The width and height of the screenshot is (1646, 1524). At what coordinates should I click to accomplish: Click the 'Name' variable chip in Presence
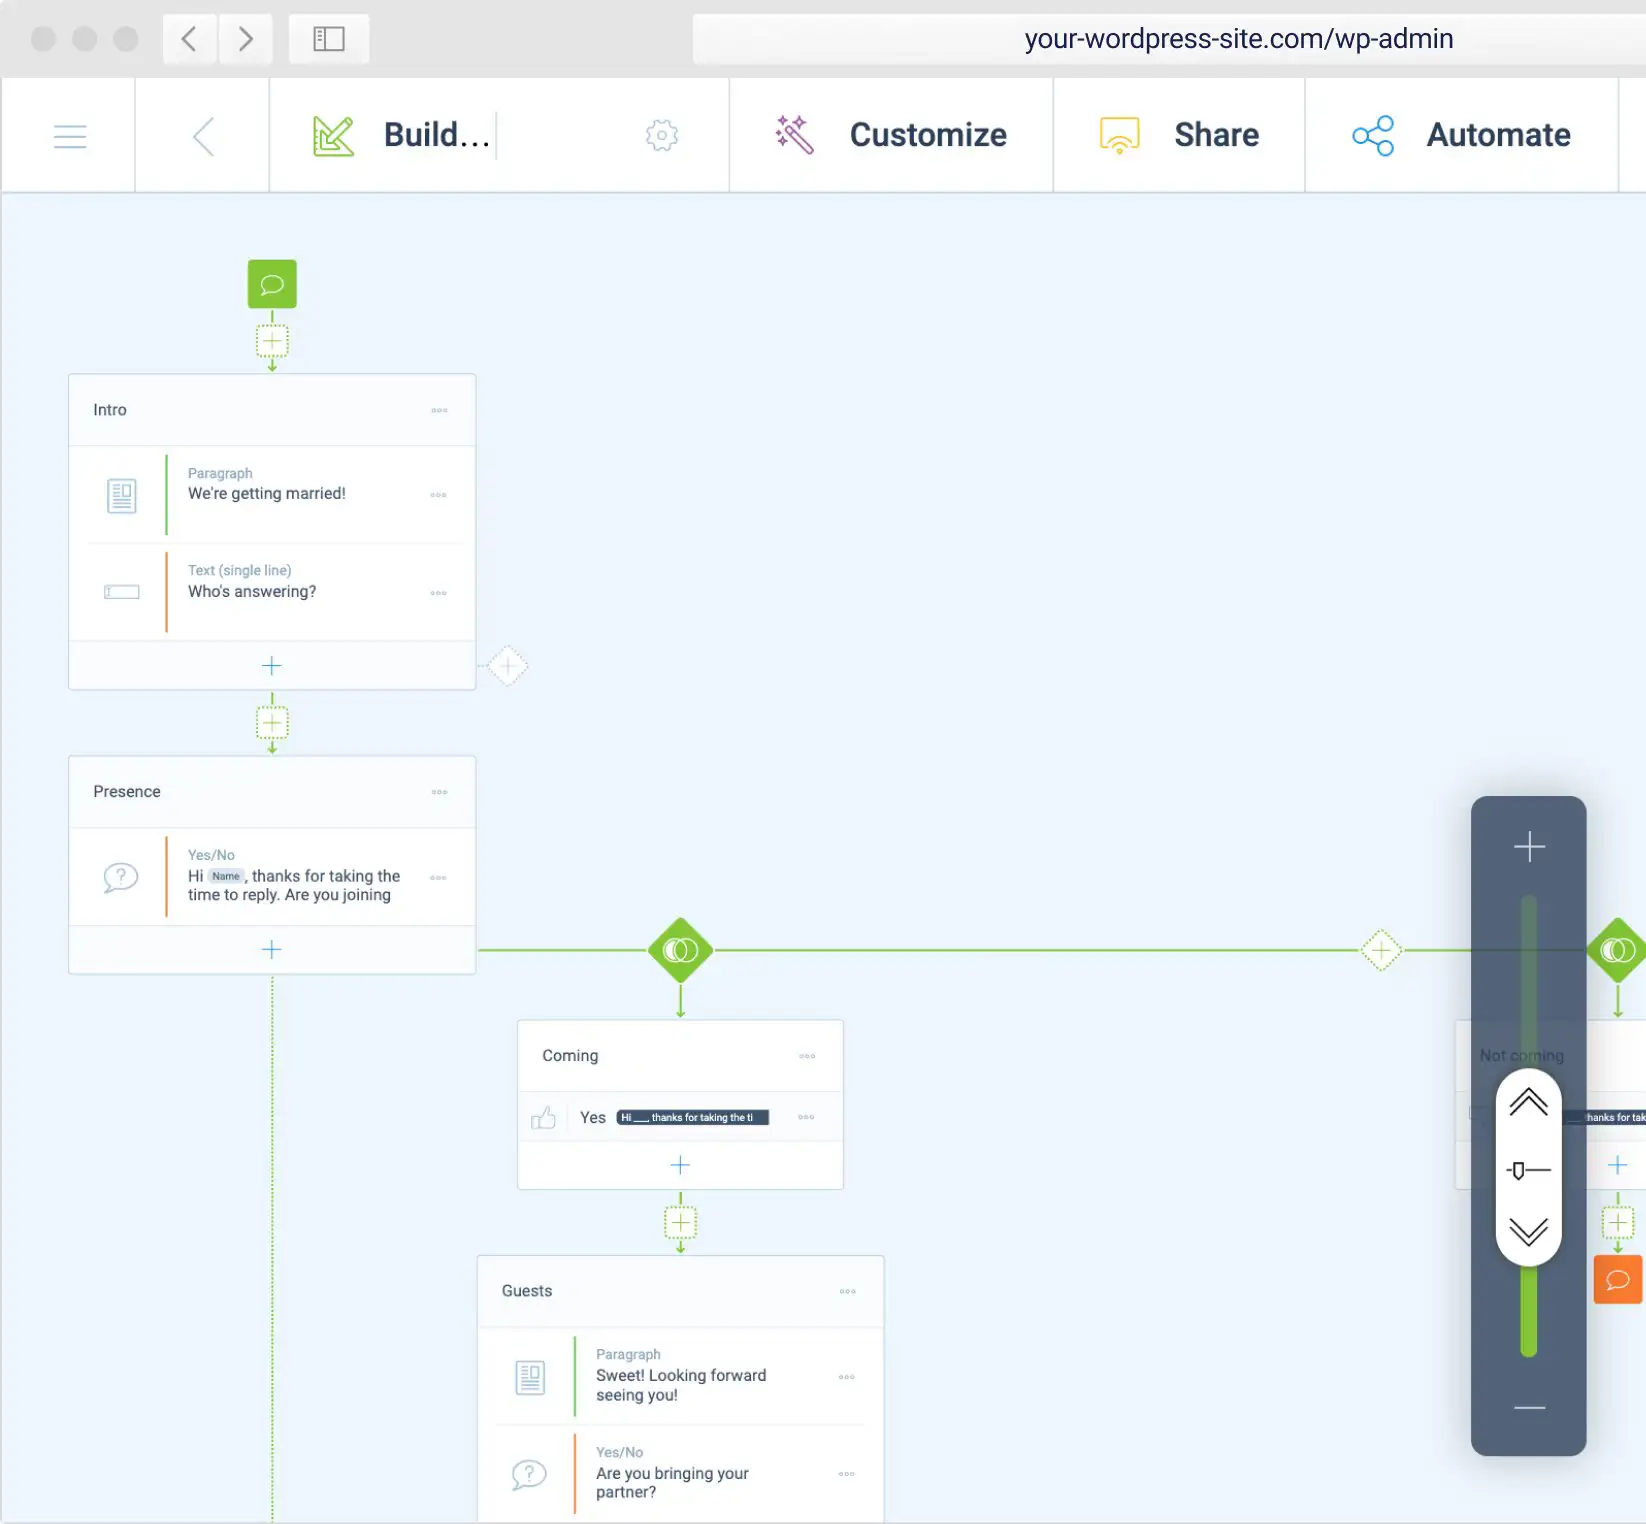pyautogui.click(x=226, y=876)
